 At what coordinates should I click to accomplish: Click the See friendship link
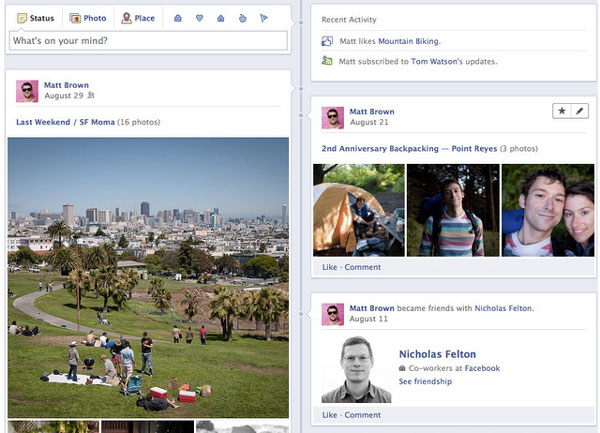point(424,382)
